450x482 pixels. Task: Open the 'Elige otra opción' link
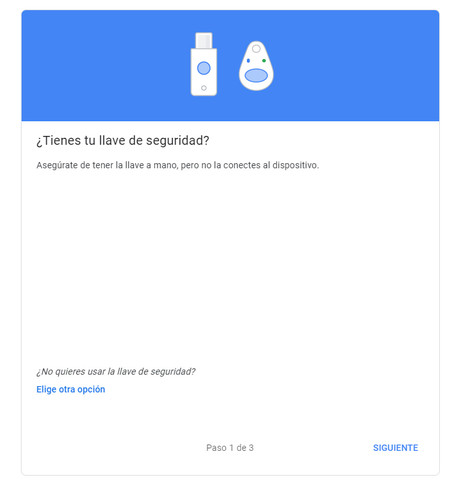[71, 389]
